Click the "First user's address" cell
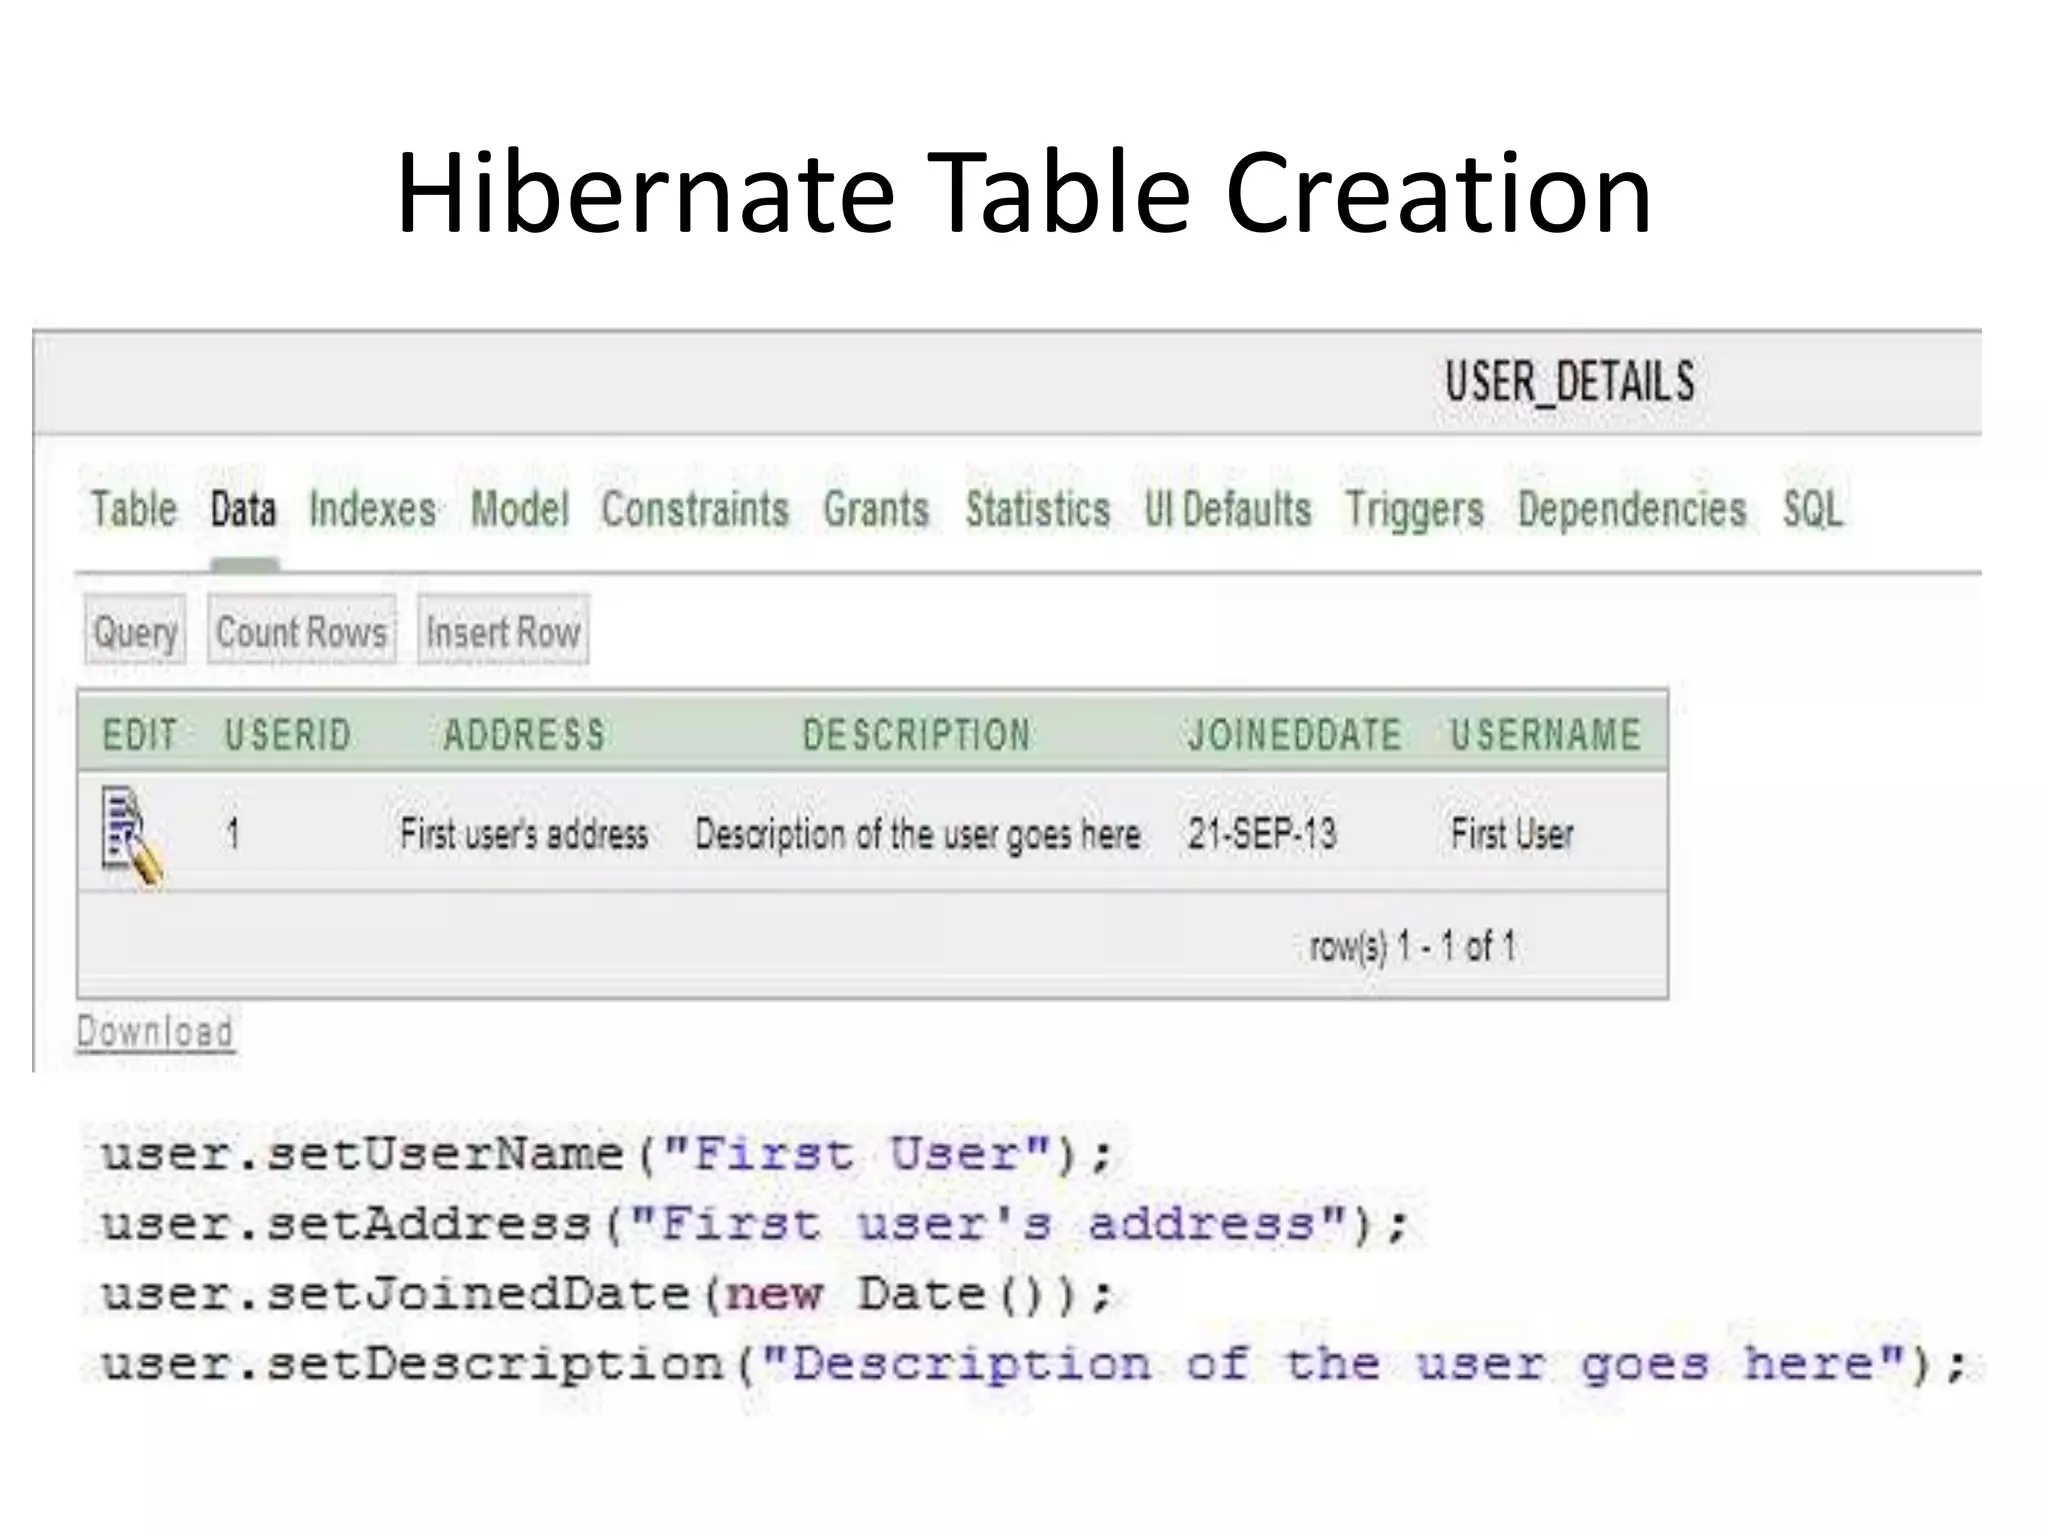The height and width of the screenshot is (1536, 2048). [x=524, y=833]
